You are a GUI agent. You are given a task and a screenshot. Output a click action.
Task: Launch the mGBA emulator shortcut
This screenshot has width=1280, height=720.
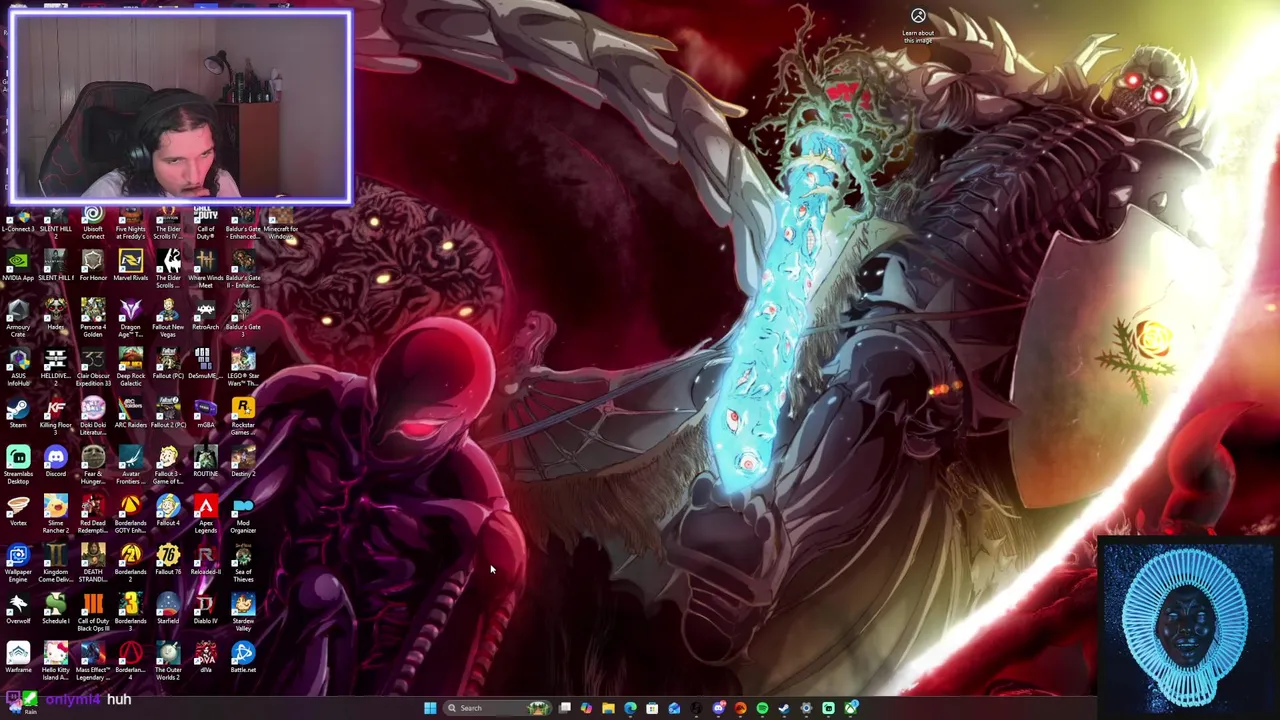coord(205,413)
